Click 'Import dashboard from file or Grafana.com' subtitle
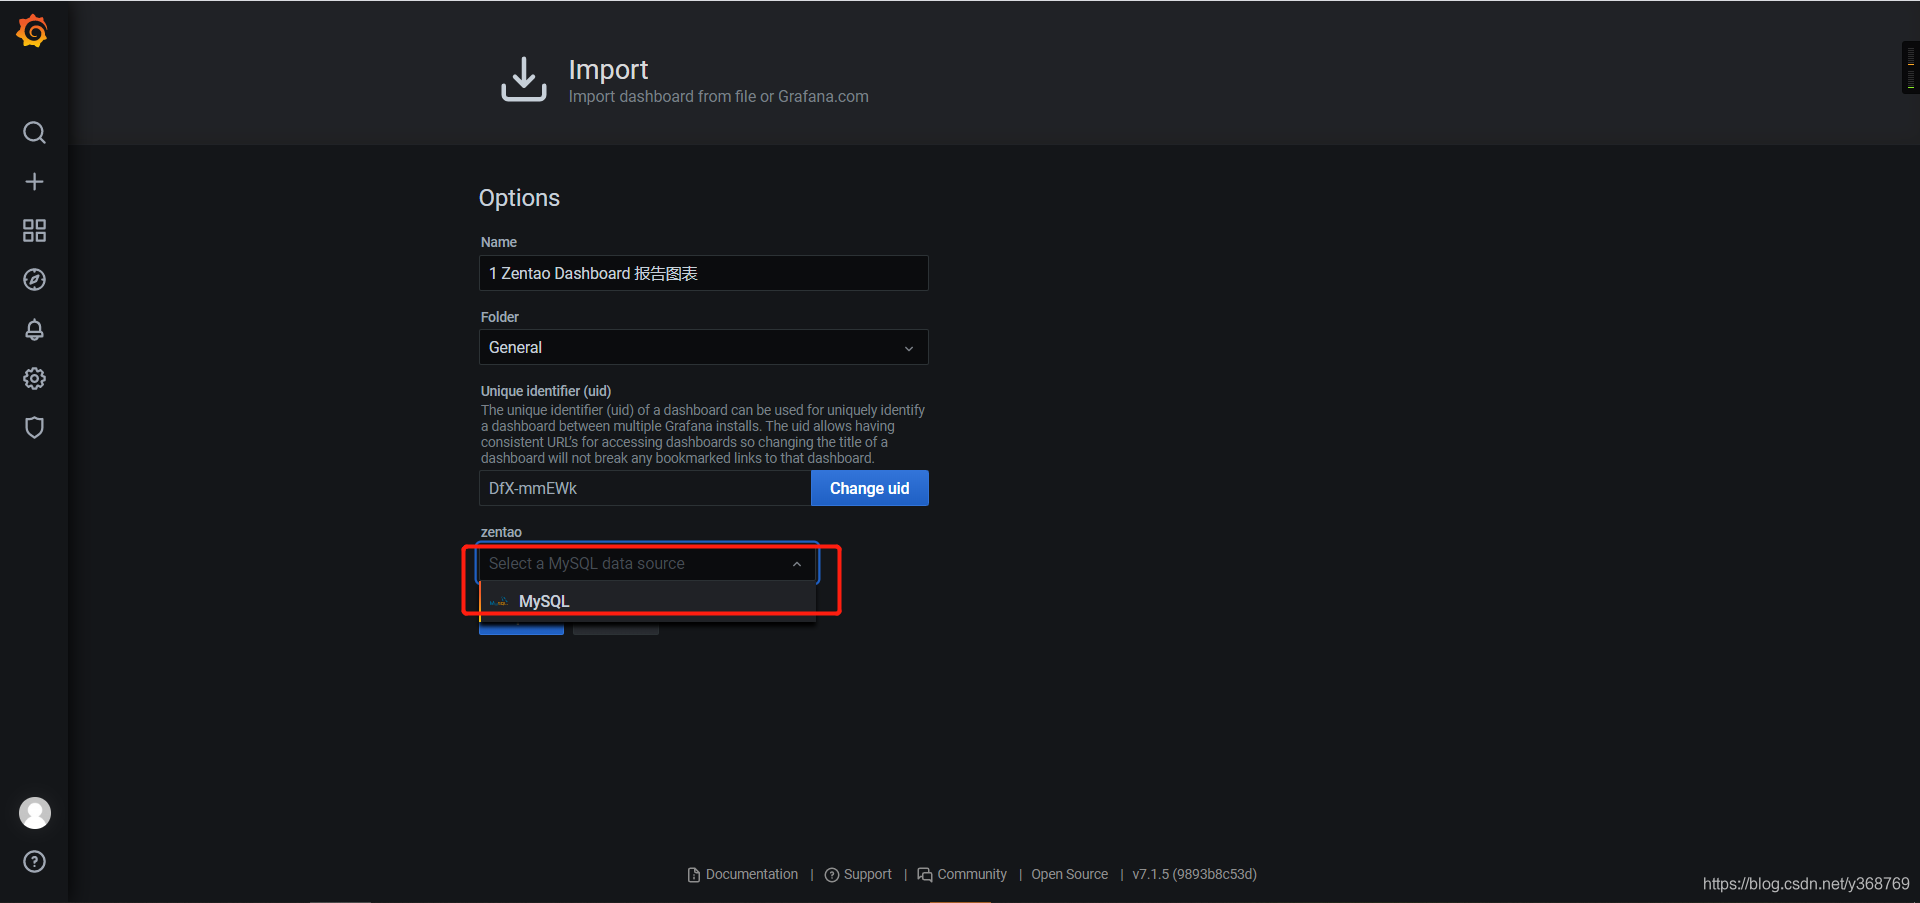Image resolution: width=1920 pixels, height=903 pixels. pyautogui.click(x=719, y=96)
